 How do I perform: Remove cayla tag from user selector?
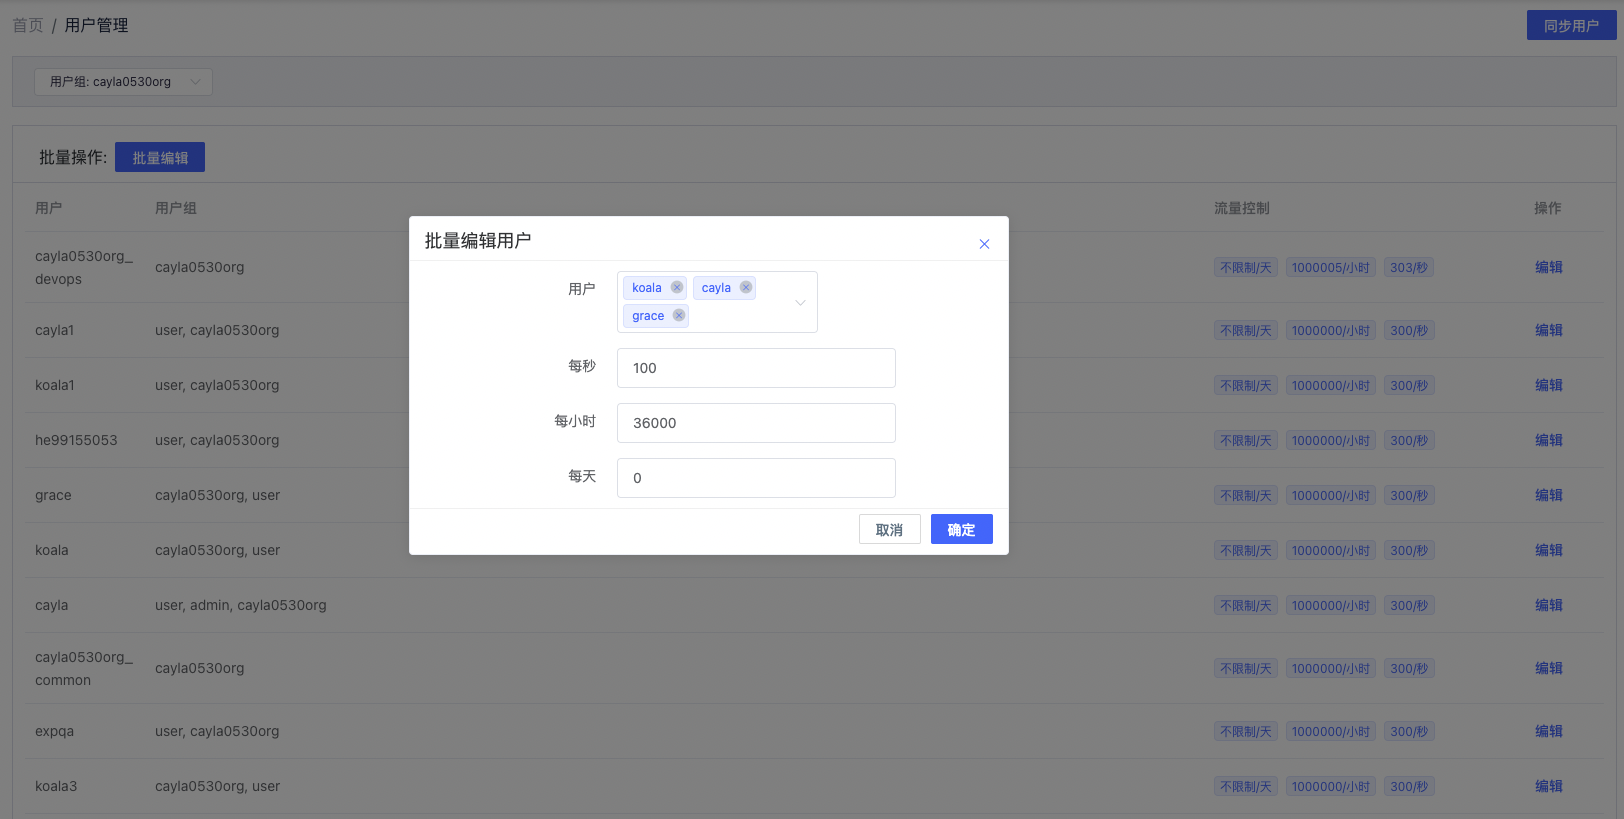[746, 287]
